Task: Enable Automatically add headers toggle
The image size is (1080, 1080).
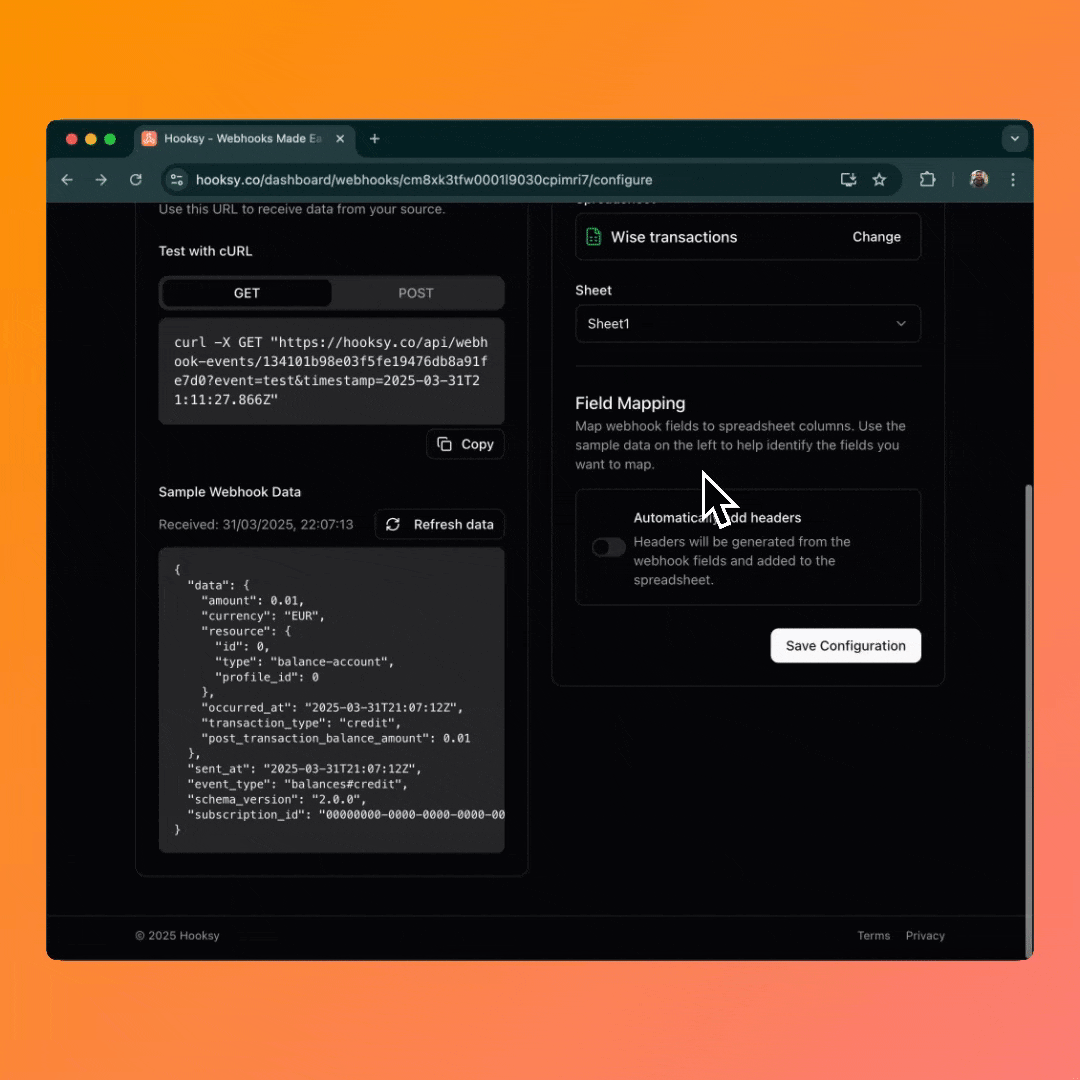Action: tap(609, 548)
